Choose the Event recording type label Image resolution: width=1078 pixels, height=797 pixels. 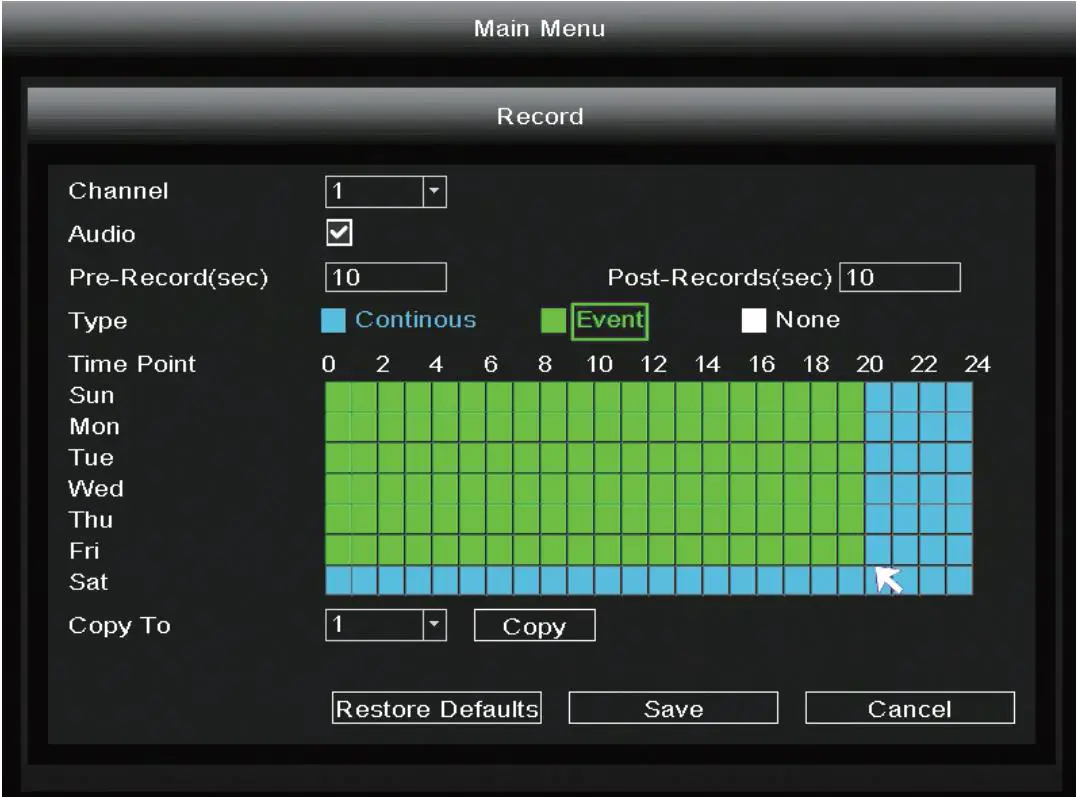click(x=610, y=321)
